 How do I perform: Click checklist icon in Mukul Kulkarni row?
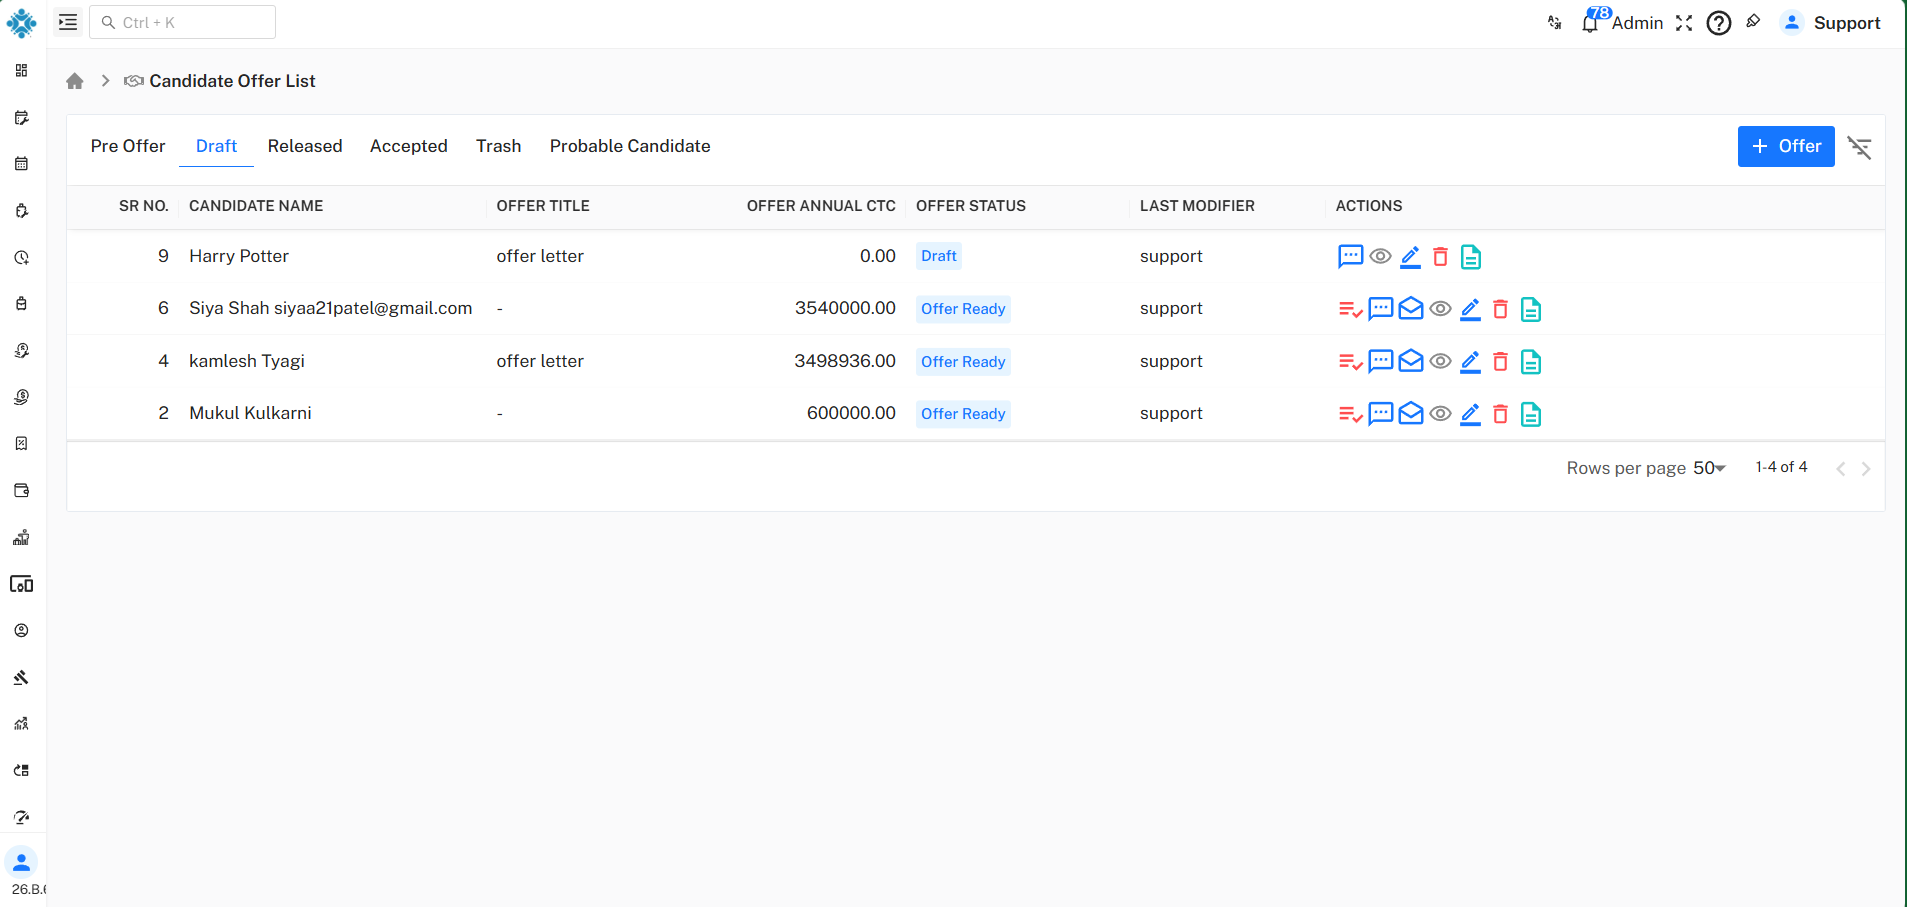[x=1350, y=414]
